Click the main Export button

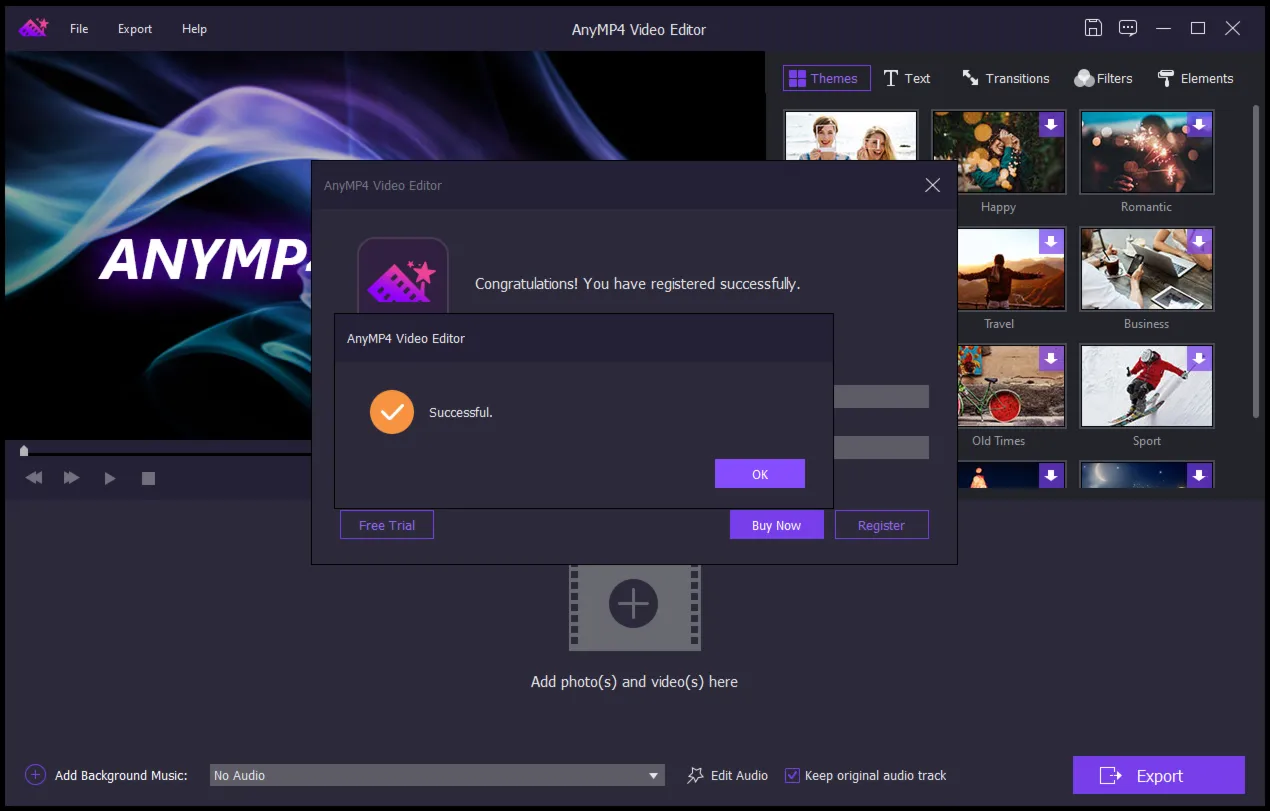point(1158,775)
